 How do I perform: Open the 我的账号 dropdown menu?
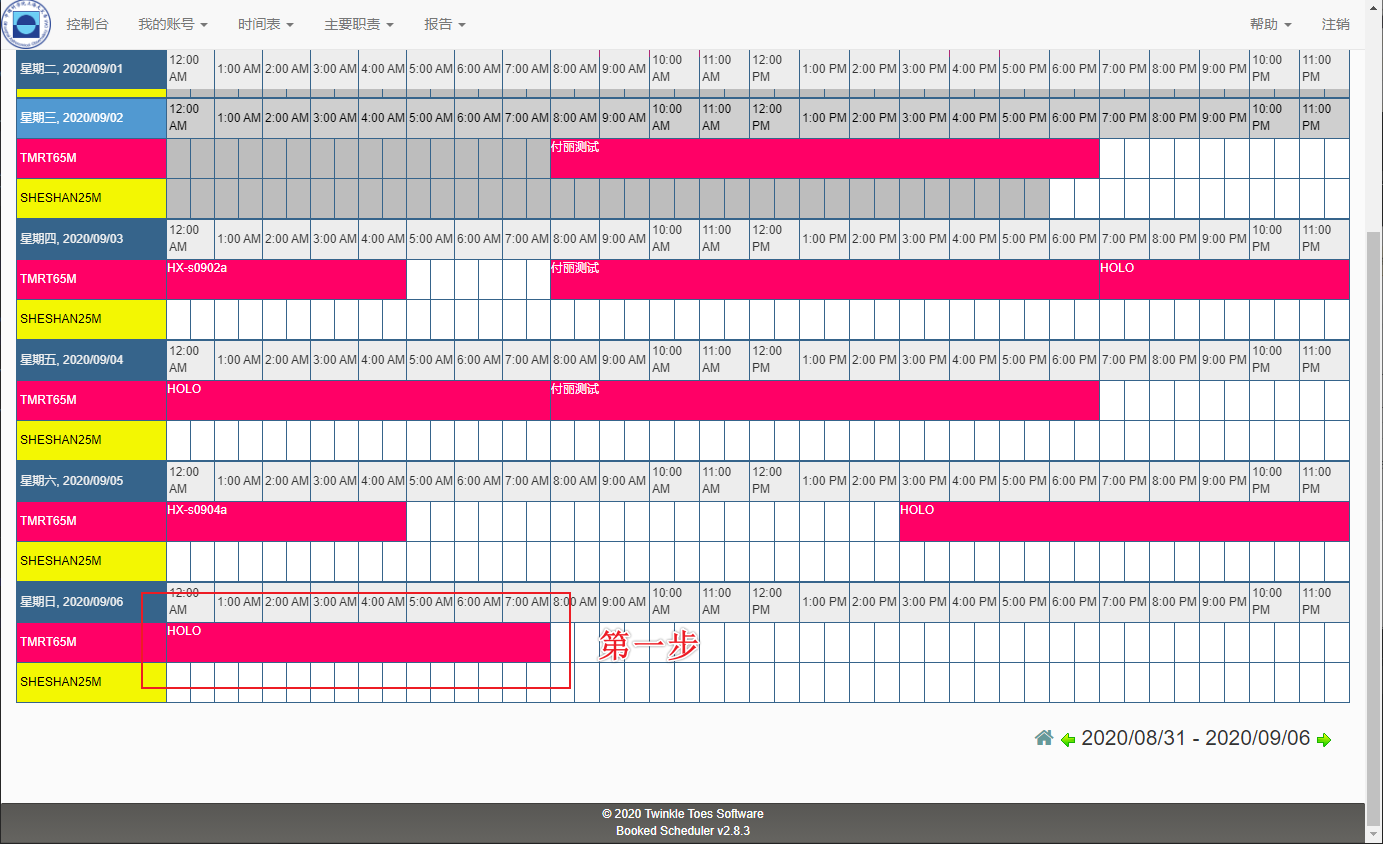pos(172,24)
